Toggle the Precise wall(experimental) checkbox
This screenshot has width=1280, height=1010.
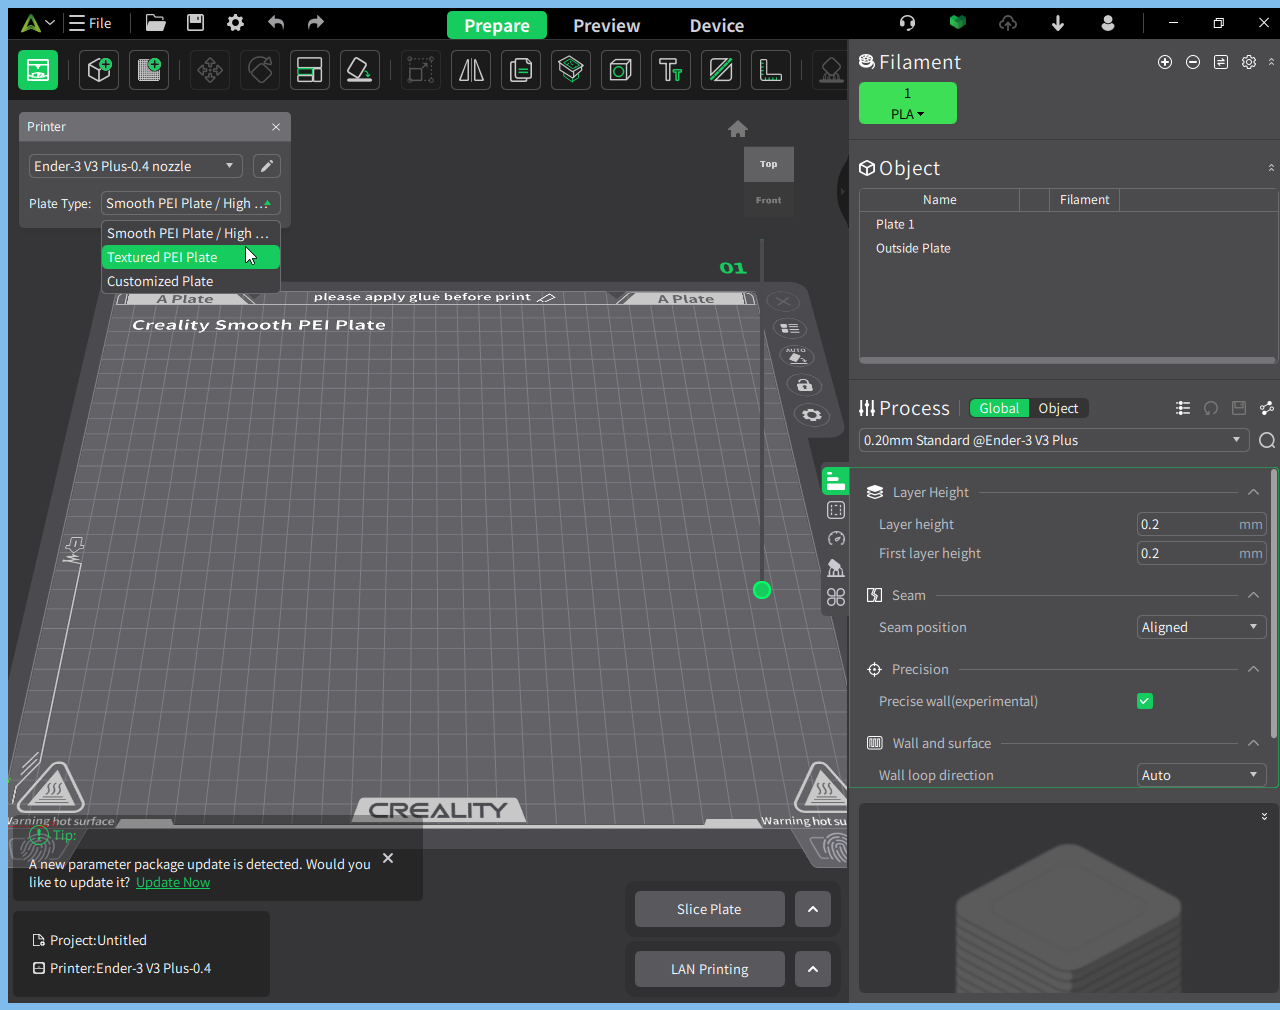pos(1145,701)
